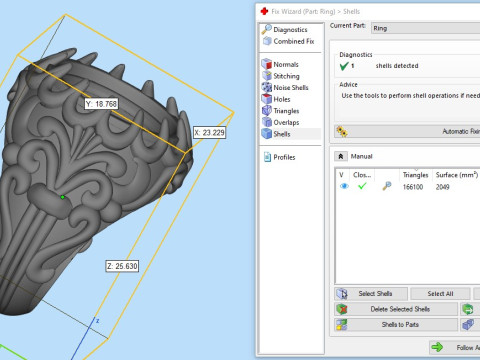Open the Normals fixing page
Screen dimensions: 480x360
click(280, 64)
